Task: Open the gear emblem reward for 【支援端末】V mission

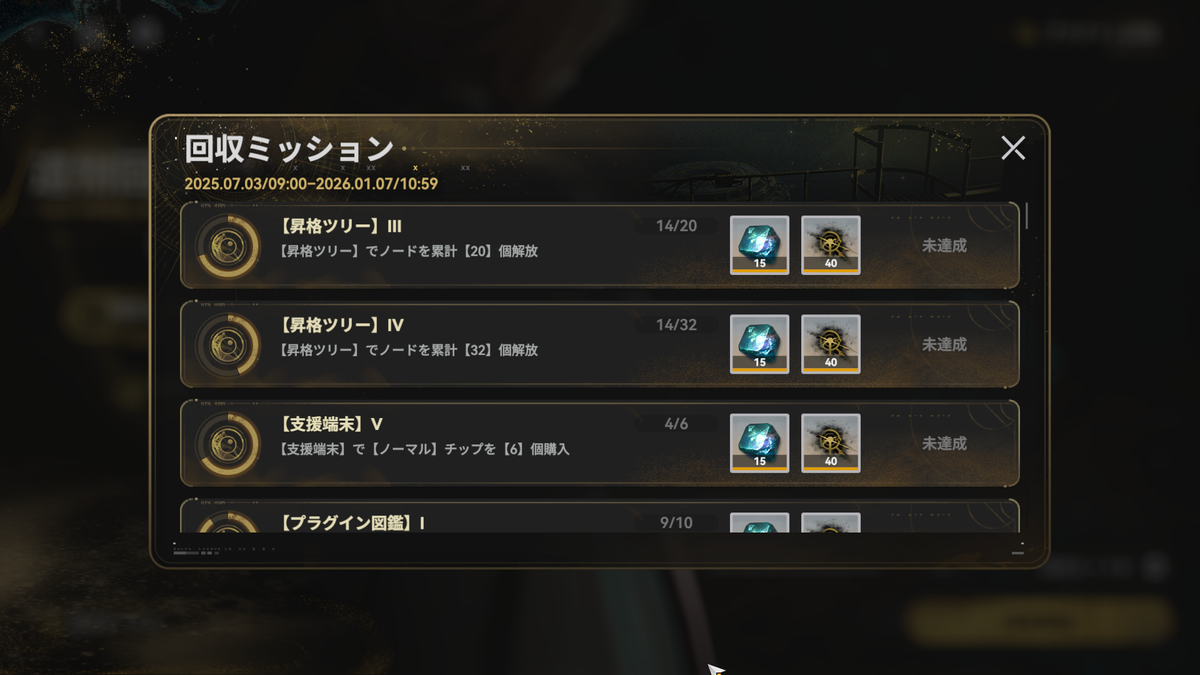Action: point(831,443)
